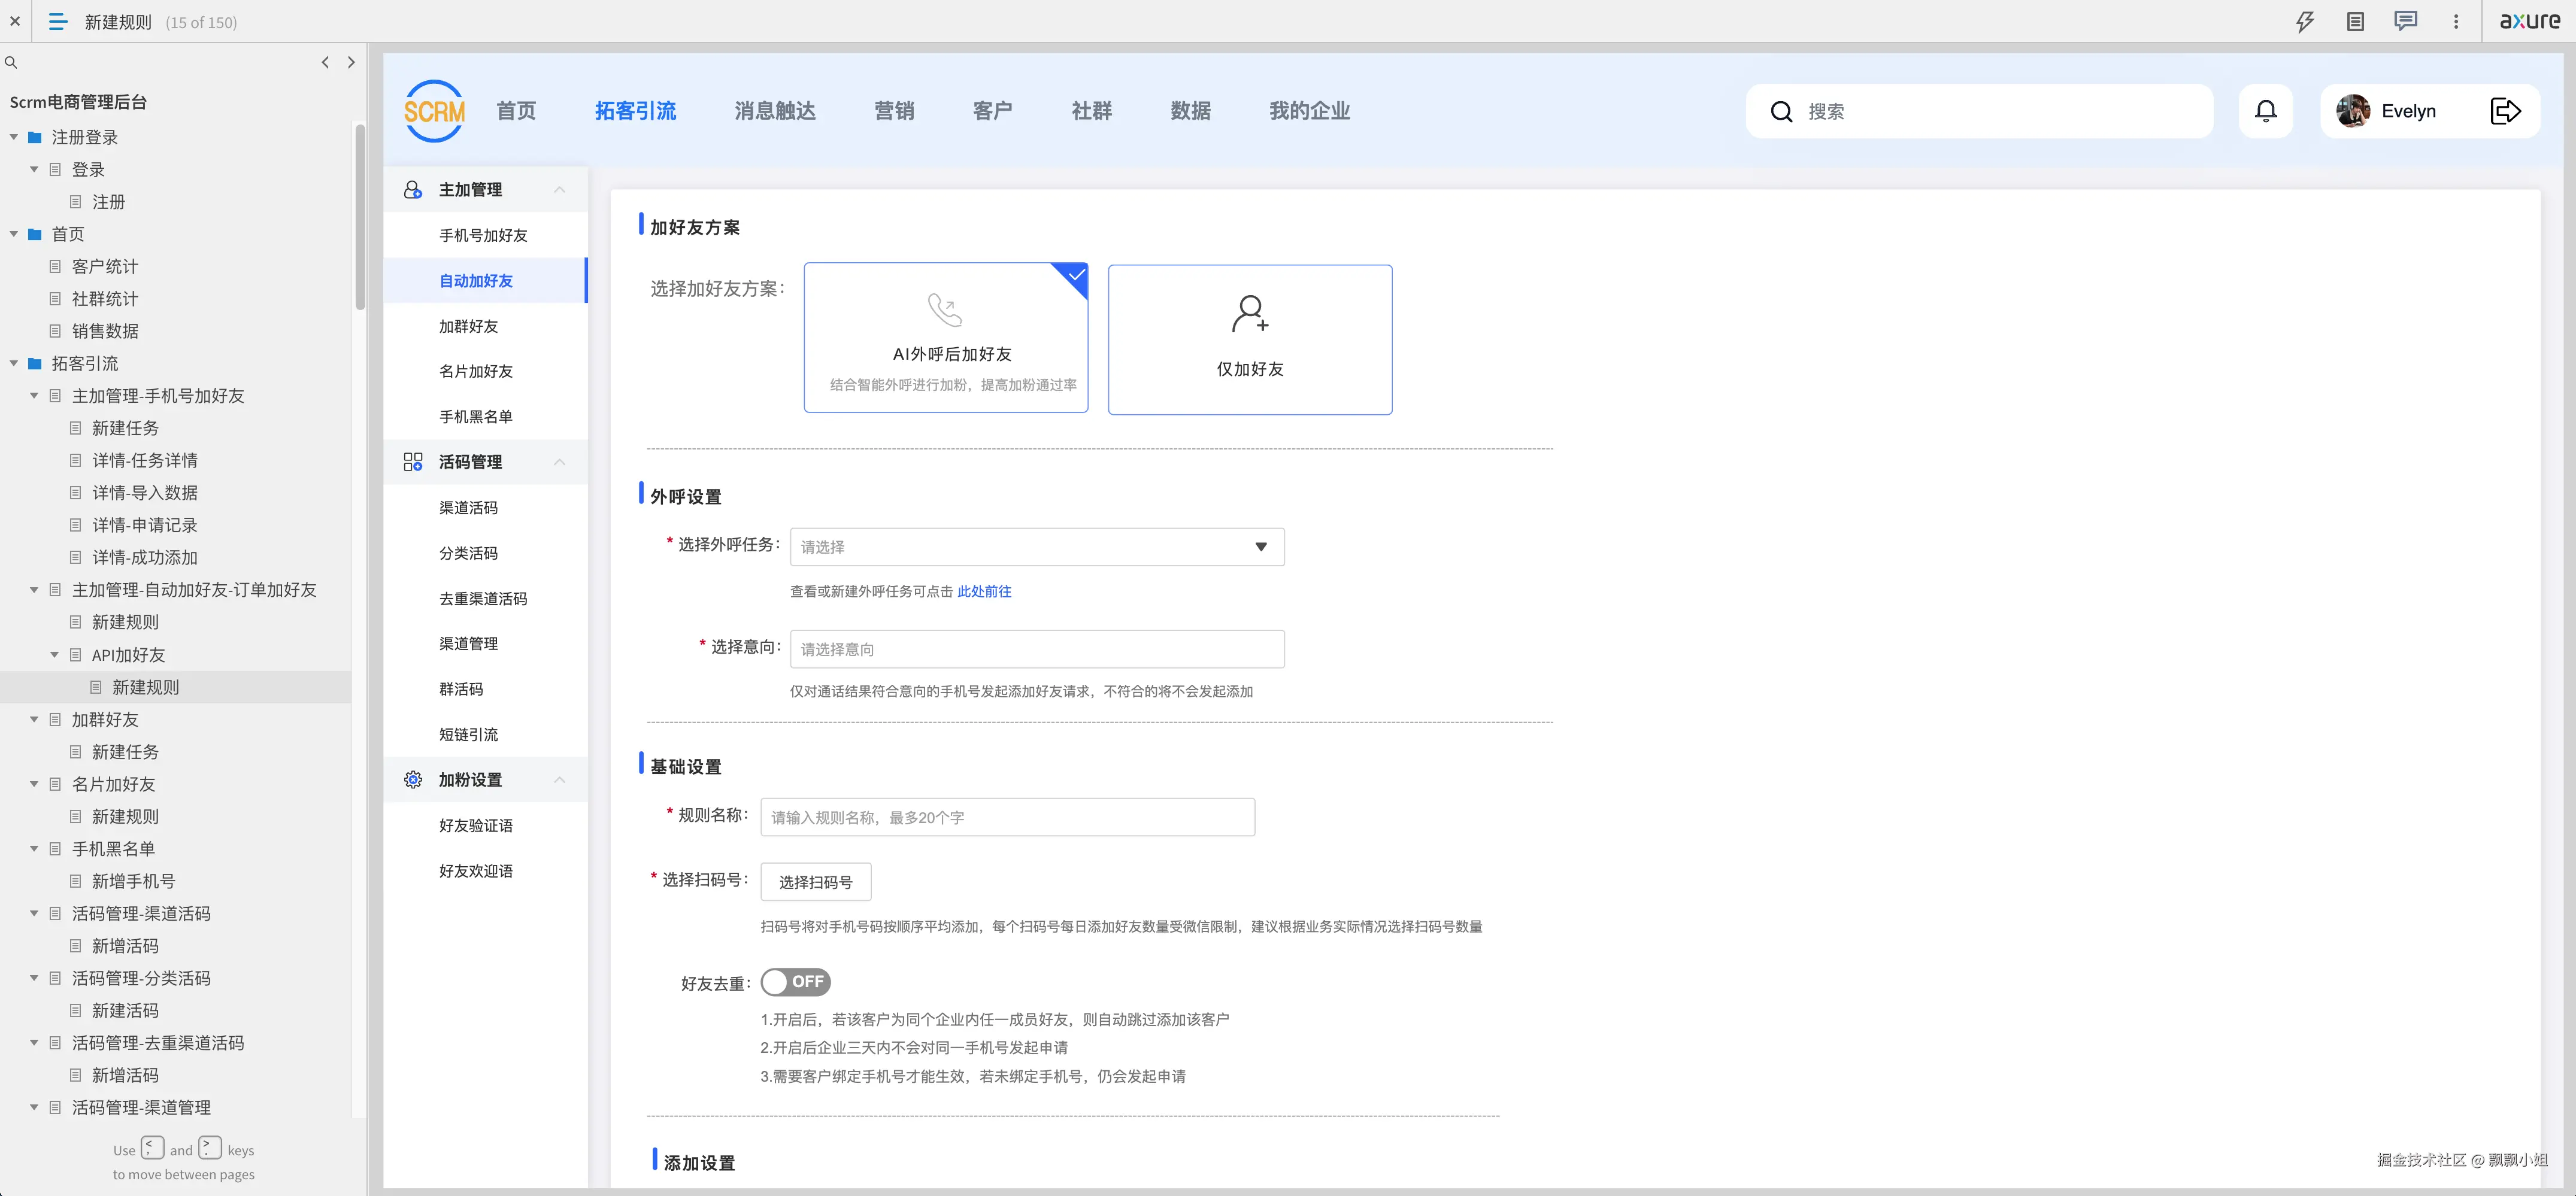
Task: Collapse the 活码管理 sidebar section
Action: tap(559, 461)
